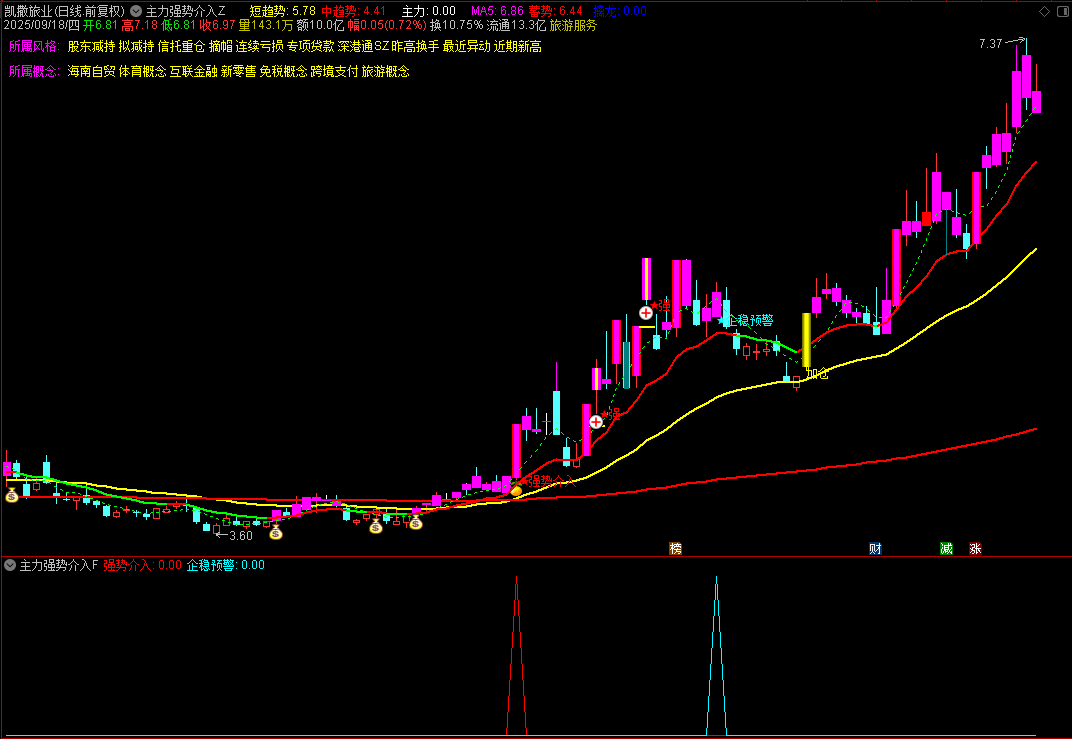Click the 擒龙: 0.00 value

click(x=620, y=11)
